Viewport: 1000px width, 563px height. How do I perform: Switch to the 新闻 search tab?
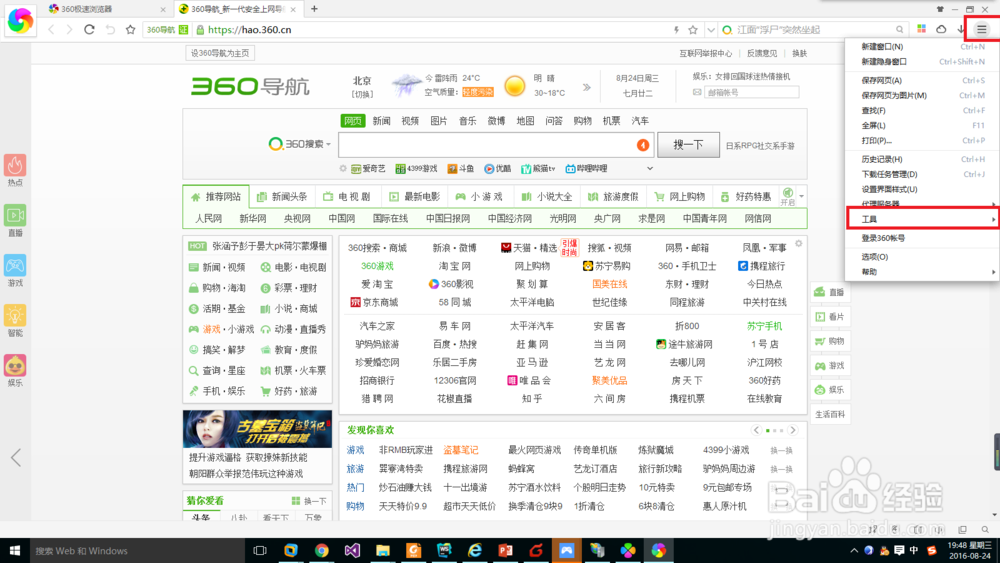pyautogui.click(x=381, y=121)
